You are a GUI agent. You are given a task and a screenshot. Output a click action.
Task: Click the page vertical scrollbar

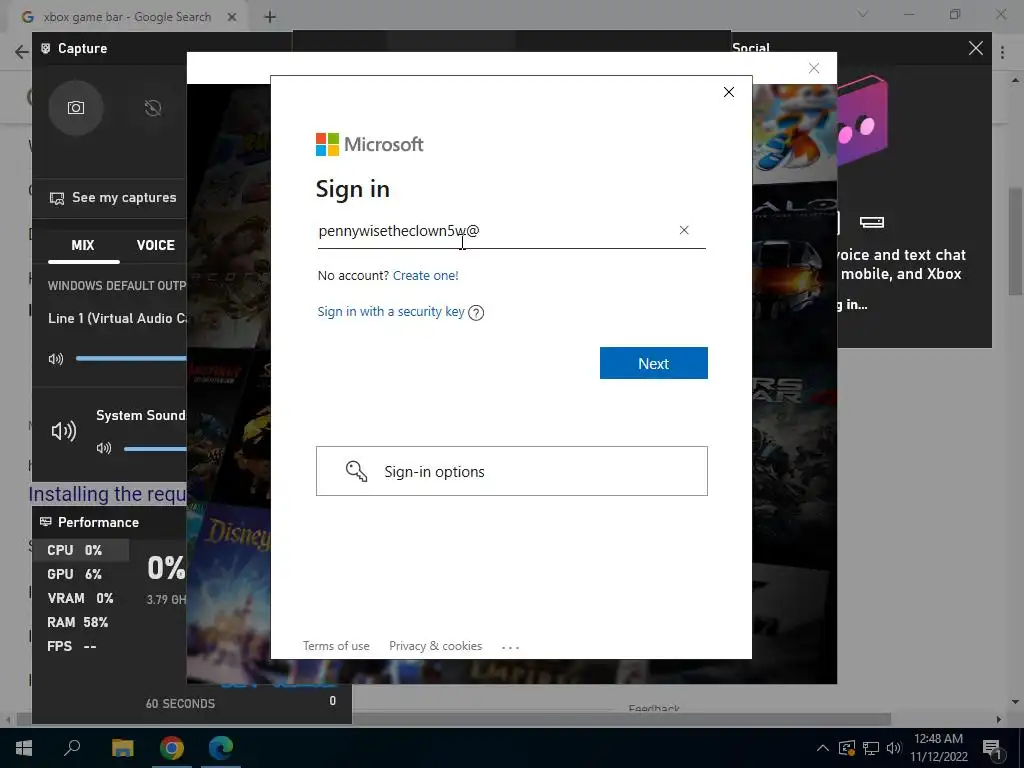(1015, 244)
